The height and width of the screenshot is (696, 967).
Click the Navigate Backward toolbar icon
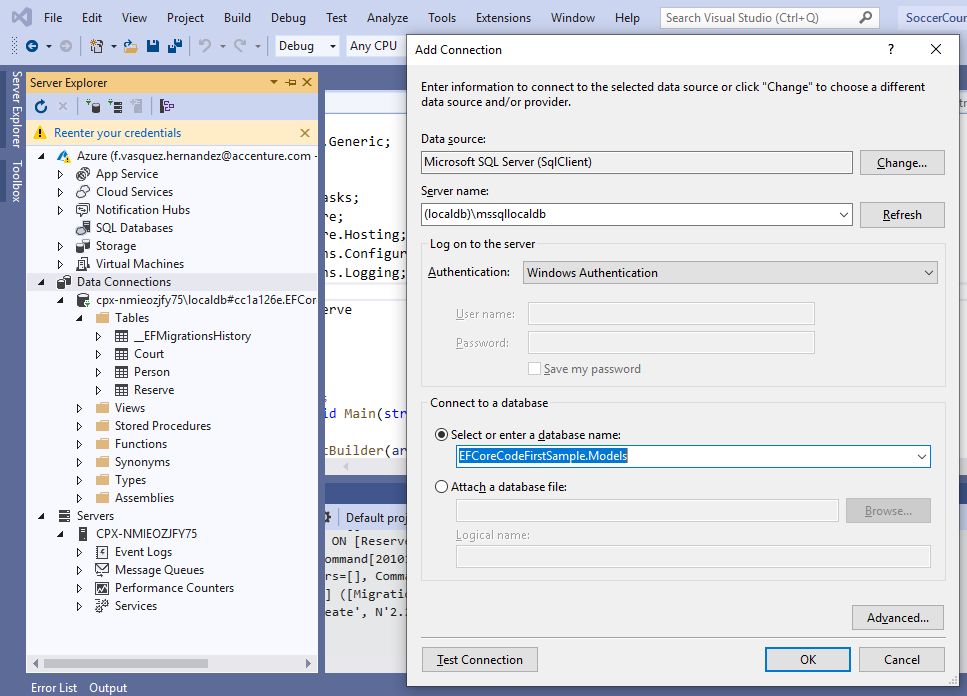click(32, 46)
